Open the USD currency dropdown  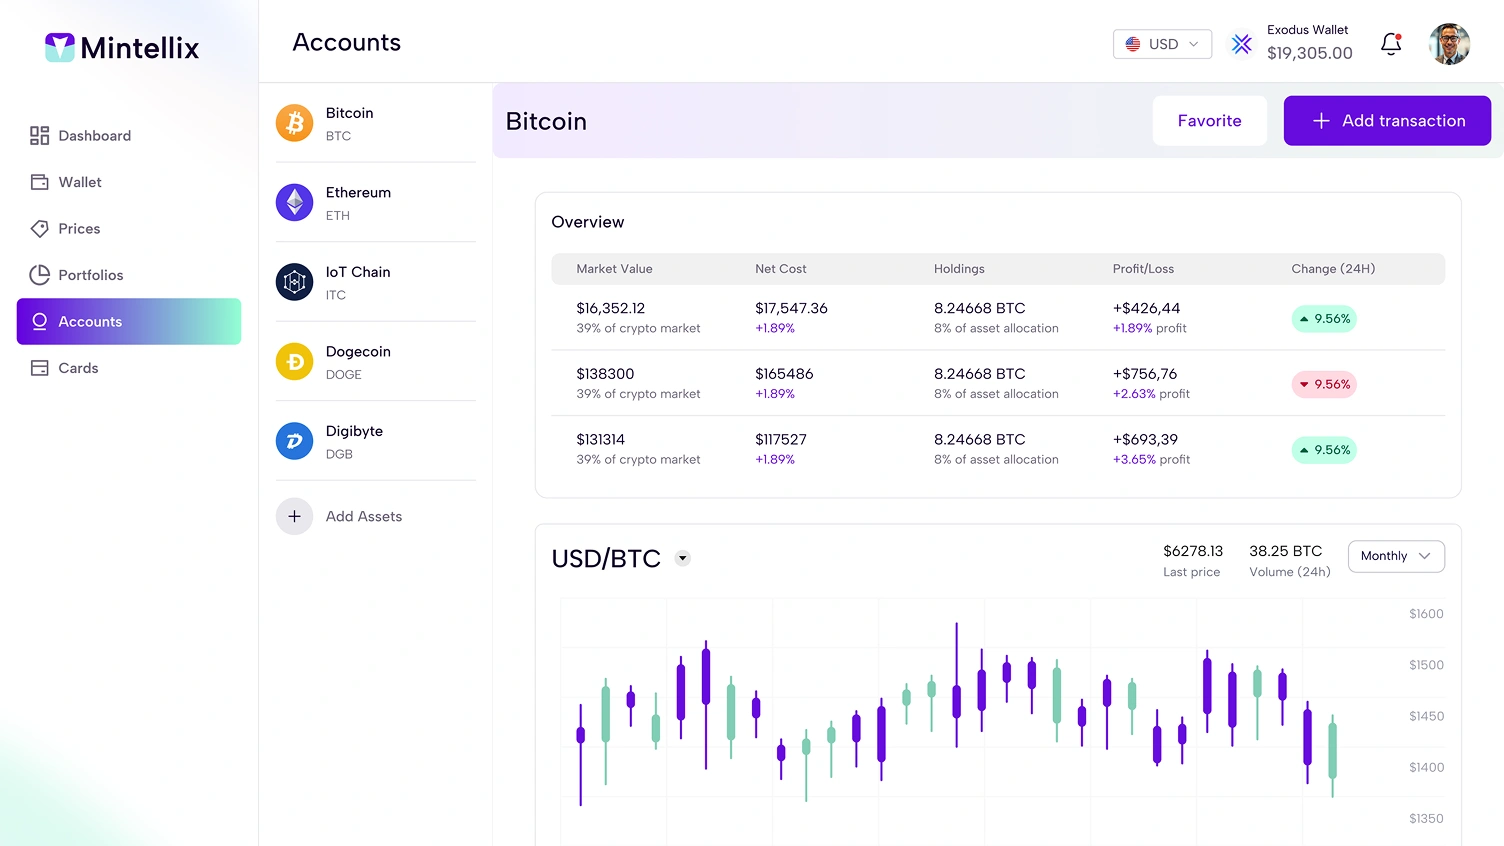pyautogui.click(x=1162, y=44)
